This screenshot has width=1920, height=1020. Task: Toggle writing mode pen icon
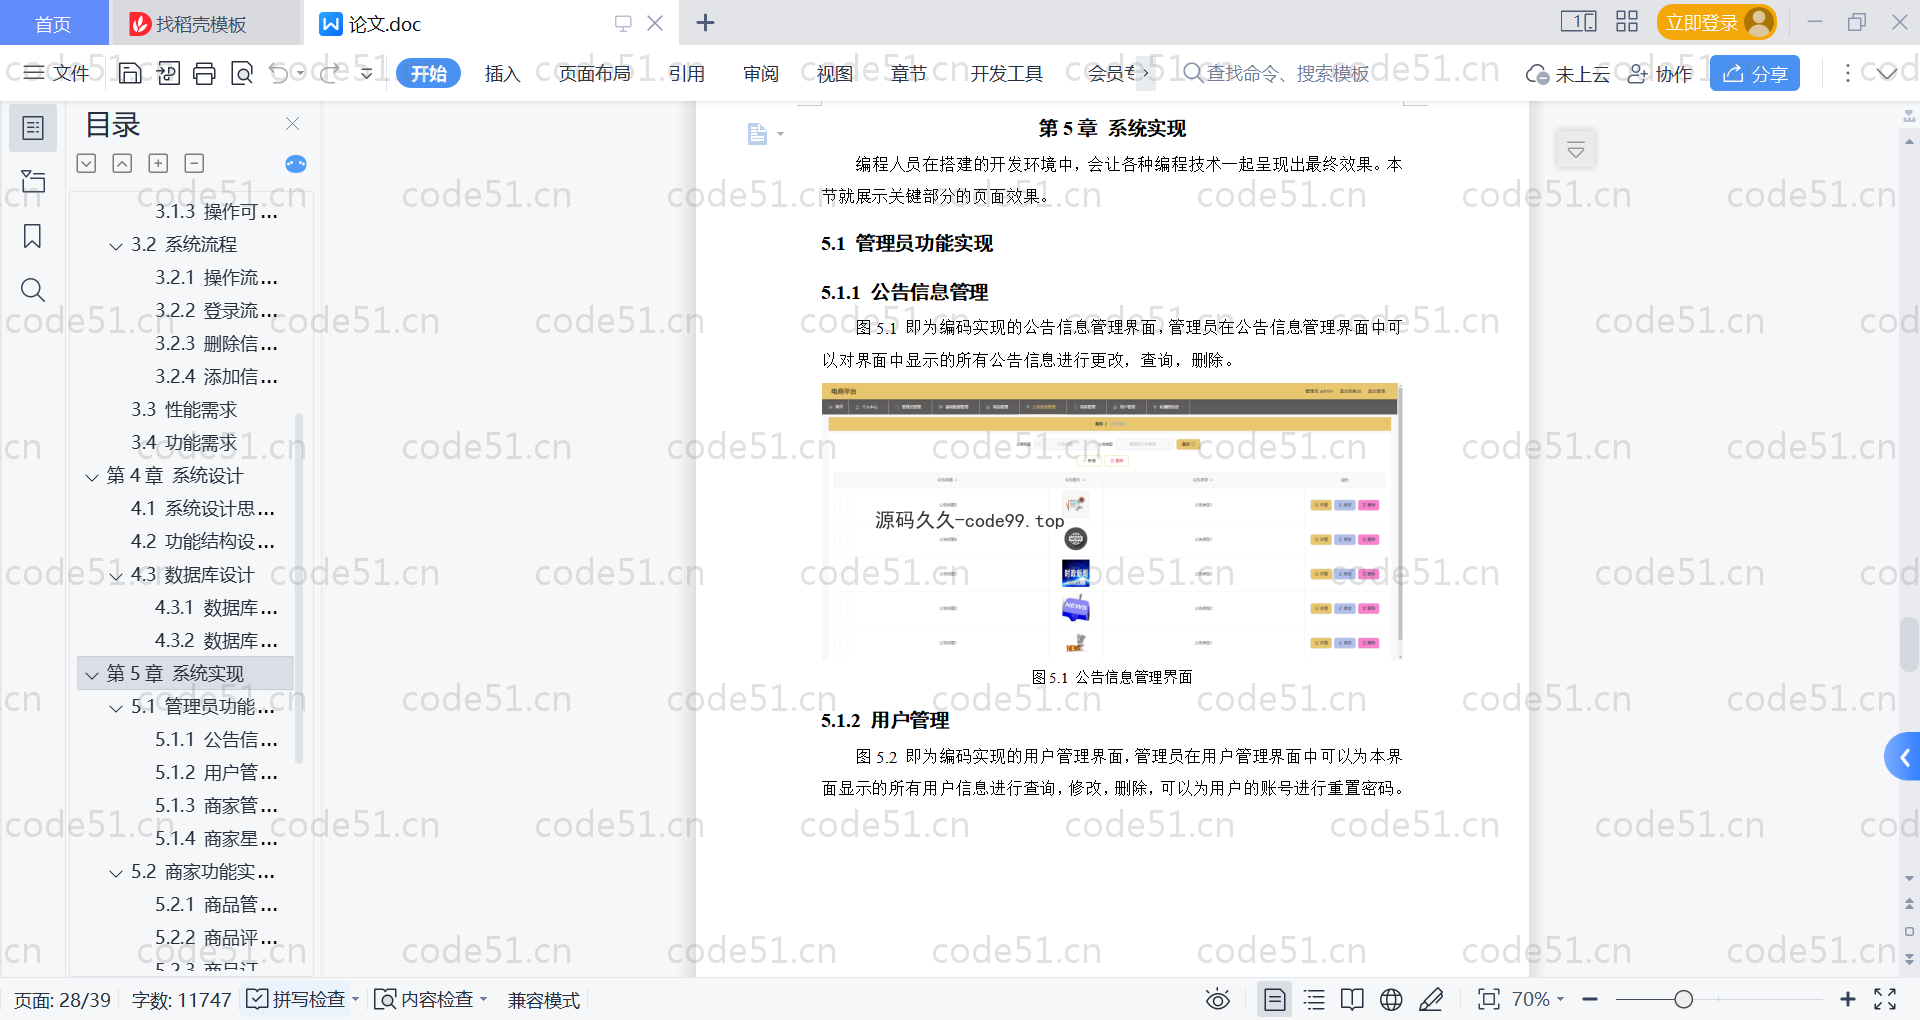coord(1431,999)
